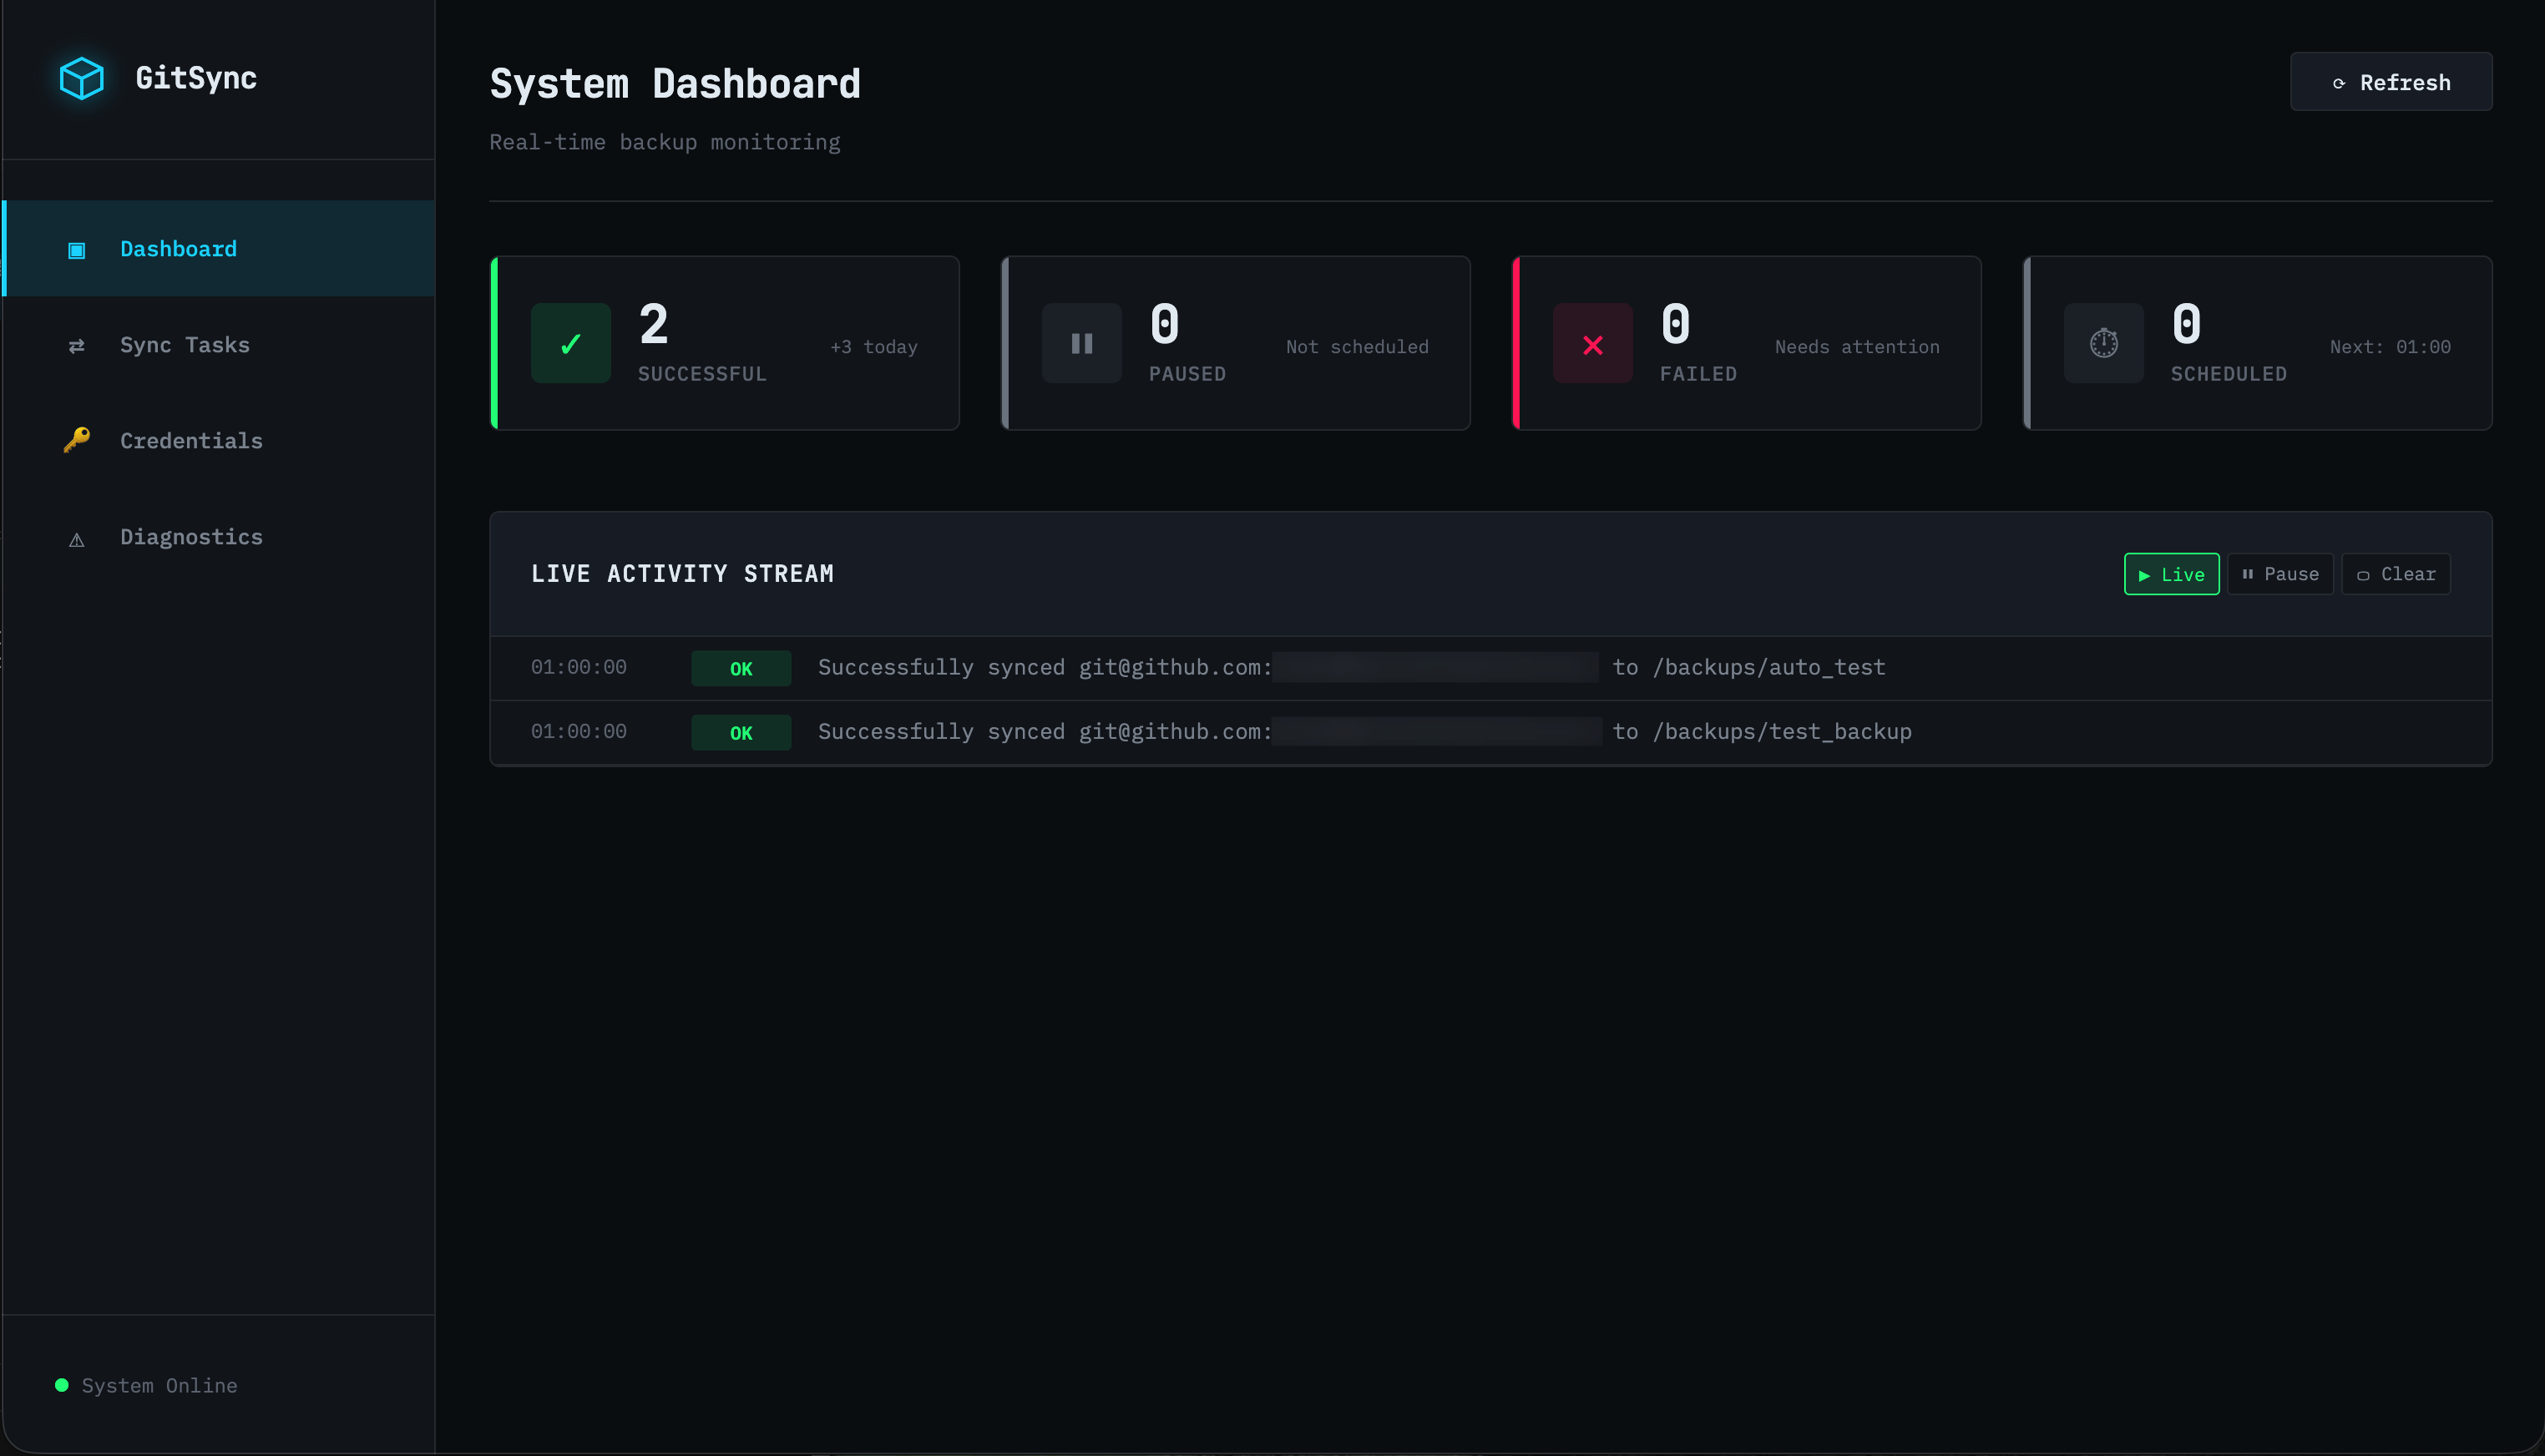
Task: Select the log entry for /backups/auto_test
Action: pyautogui.click(x=1490, y=668)
